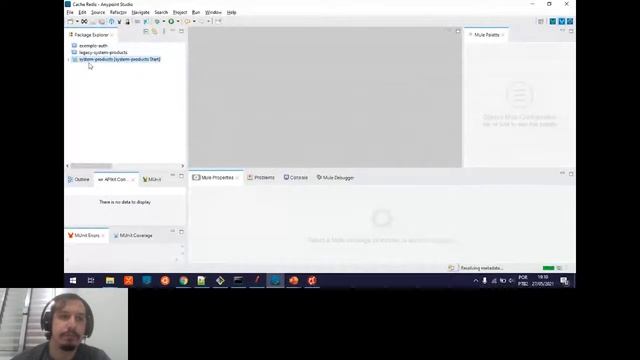
Task: Switch to the MUnit Coverage tab
Action: tap(133, 236)
